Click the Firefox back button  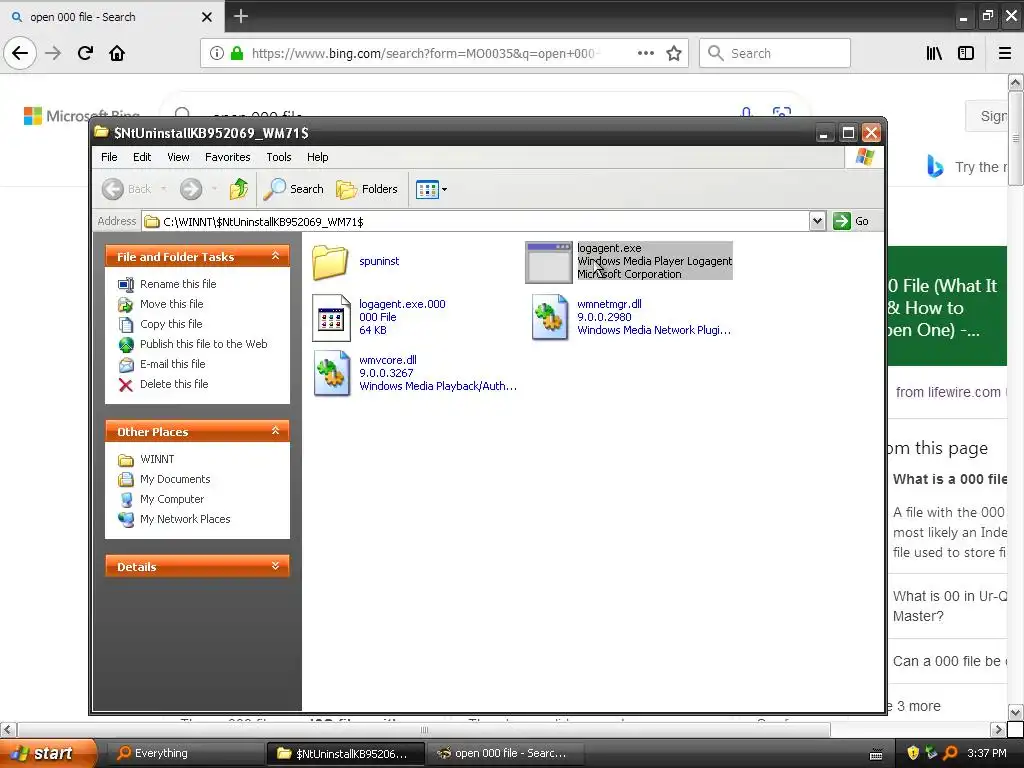(x=20, y=53)
